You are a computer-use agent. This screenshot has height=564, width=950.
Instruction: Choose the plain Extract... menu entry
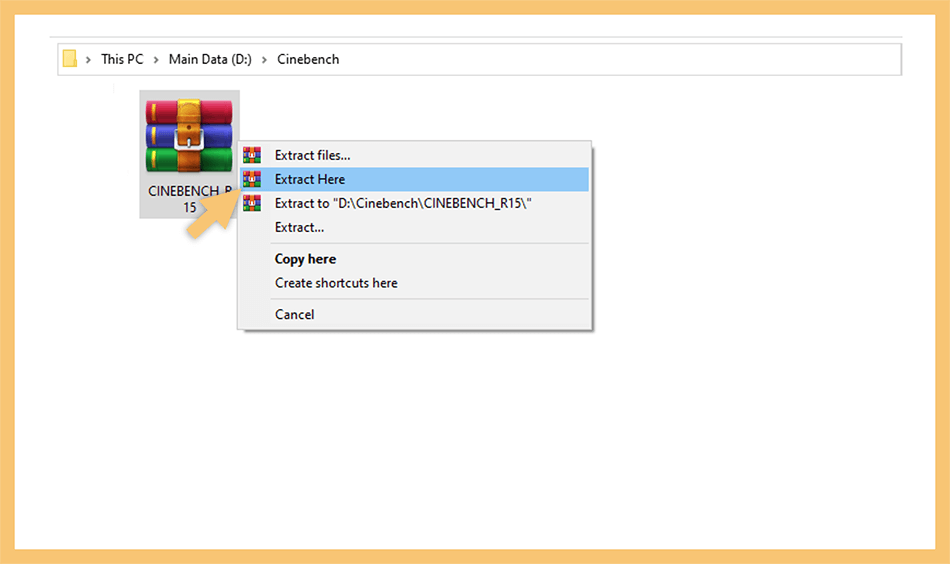[x=414, y=227]
